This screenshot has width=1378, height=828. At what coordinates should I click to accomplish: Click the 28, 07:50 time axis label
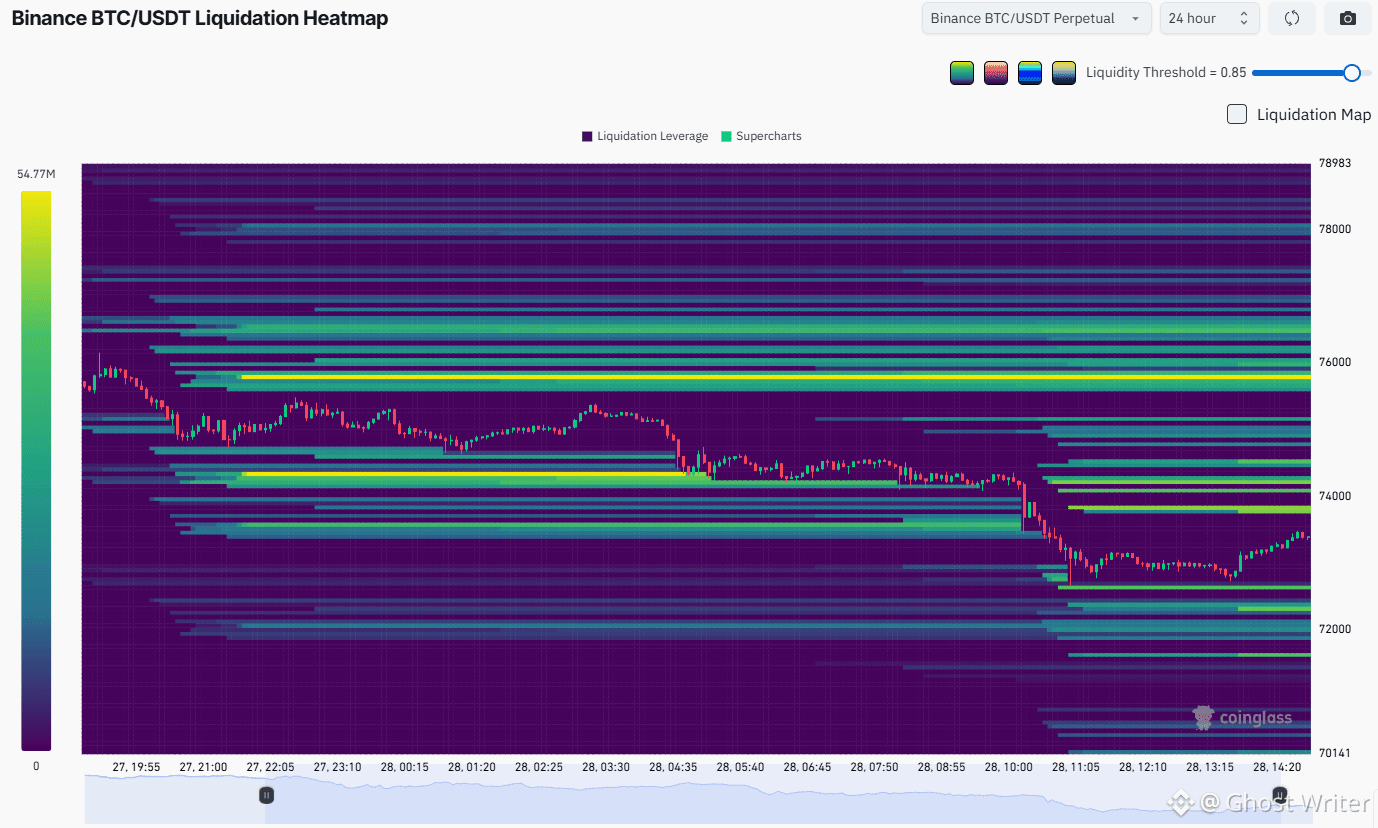coord(874,767)
